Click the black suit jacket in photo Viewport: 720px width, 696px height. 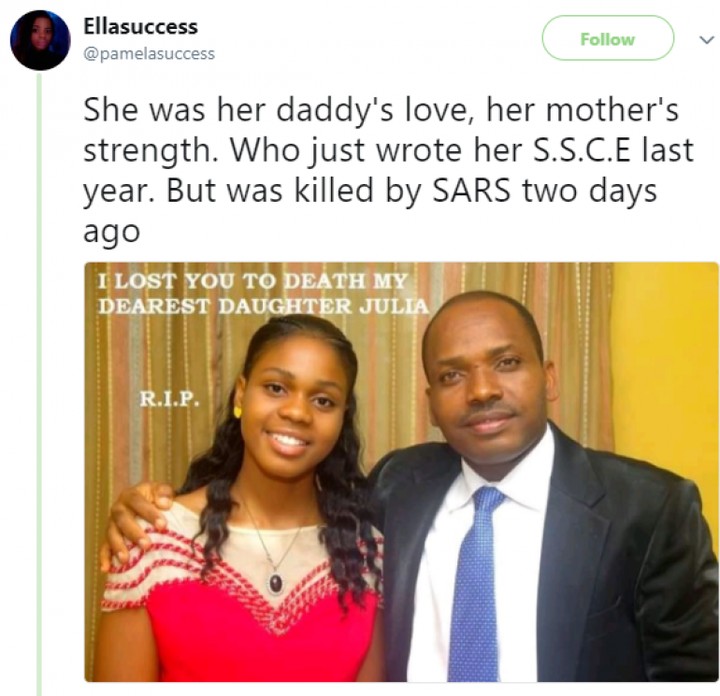click(x=620, y=580)
